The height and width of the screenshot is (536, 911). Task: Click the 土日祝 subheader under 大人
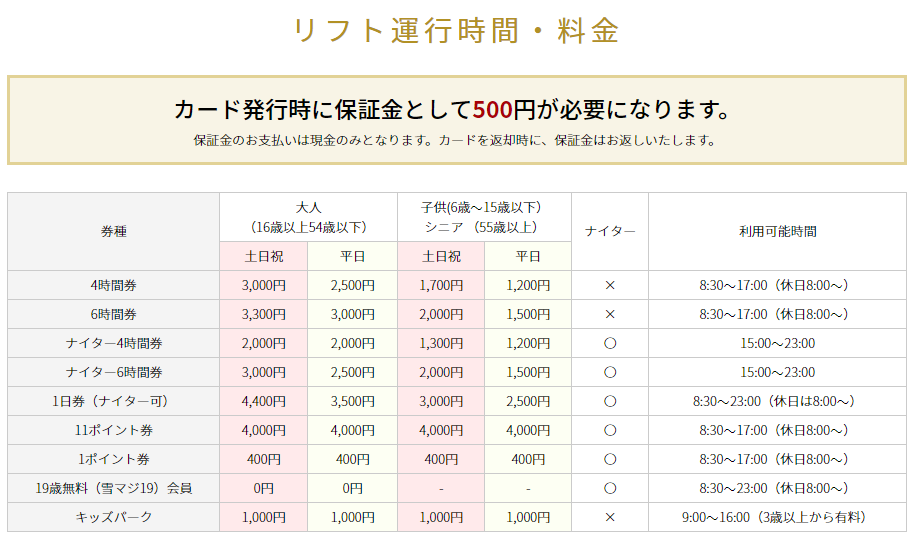tap(264, 257)
